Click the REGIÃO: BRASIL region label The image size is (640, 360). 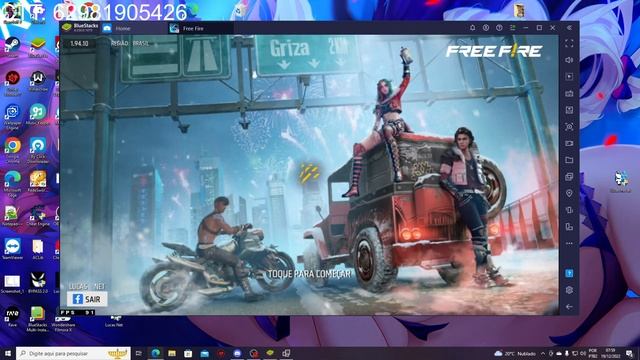[130, 43]
